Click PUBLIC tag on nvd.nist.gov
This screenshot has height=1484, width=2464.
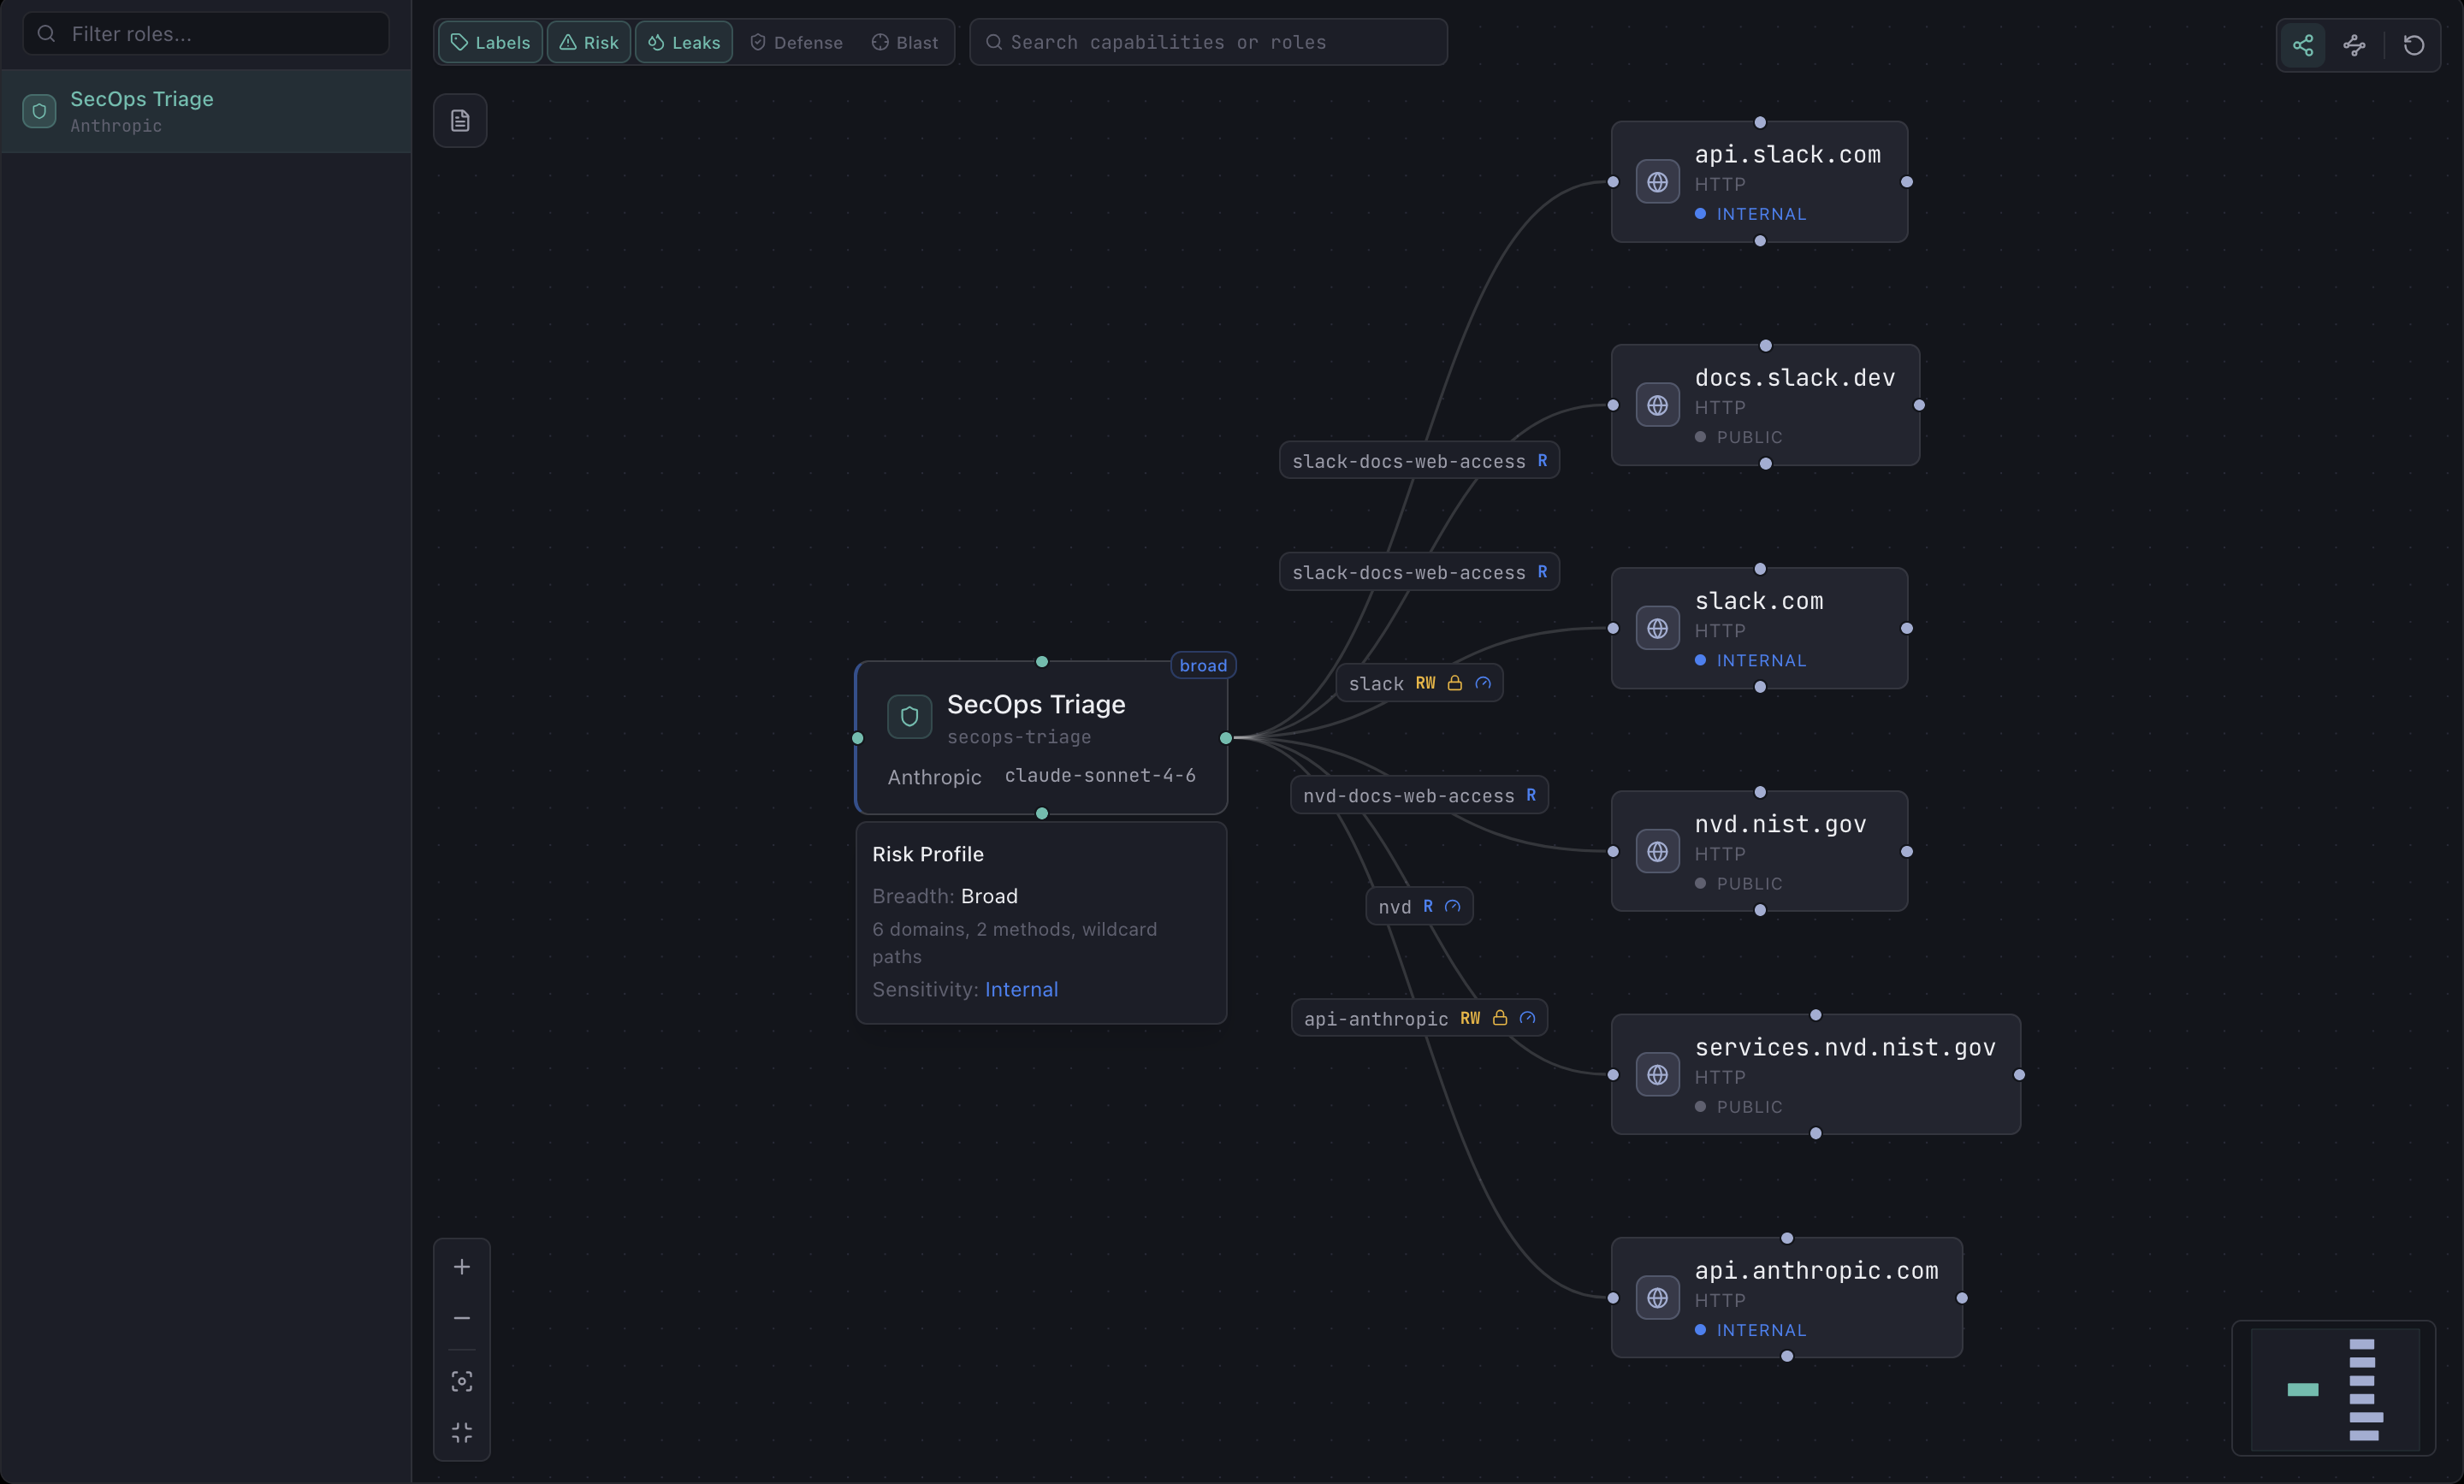1739,883
